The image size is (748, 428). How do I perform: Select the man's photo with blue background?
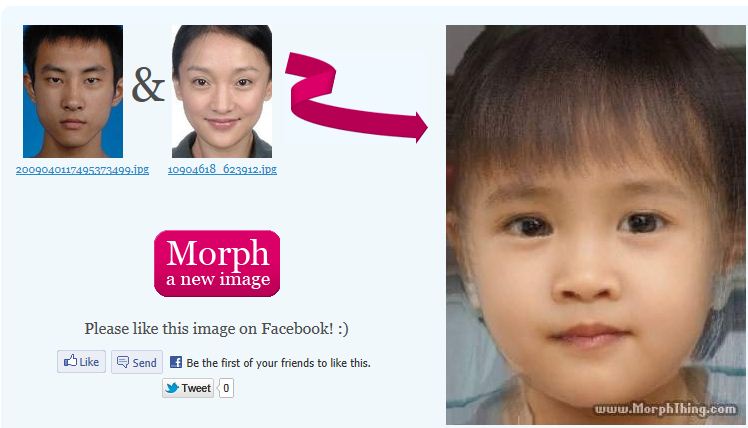pos(73,91)
